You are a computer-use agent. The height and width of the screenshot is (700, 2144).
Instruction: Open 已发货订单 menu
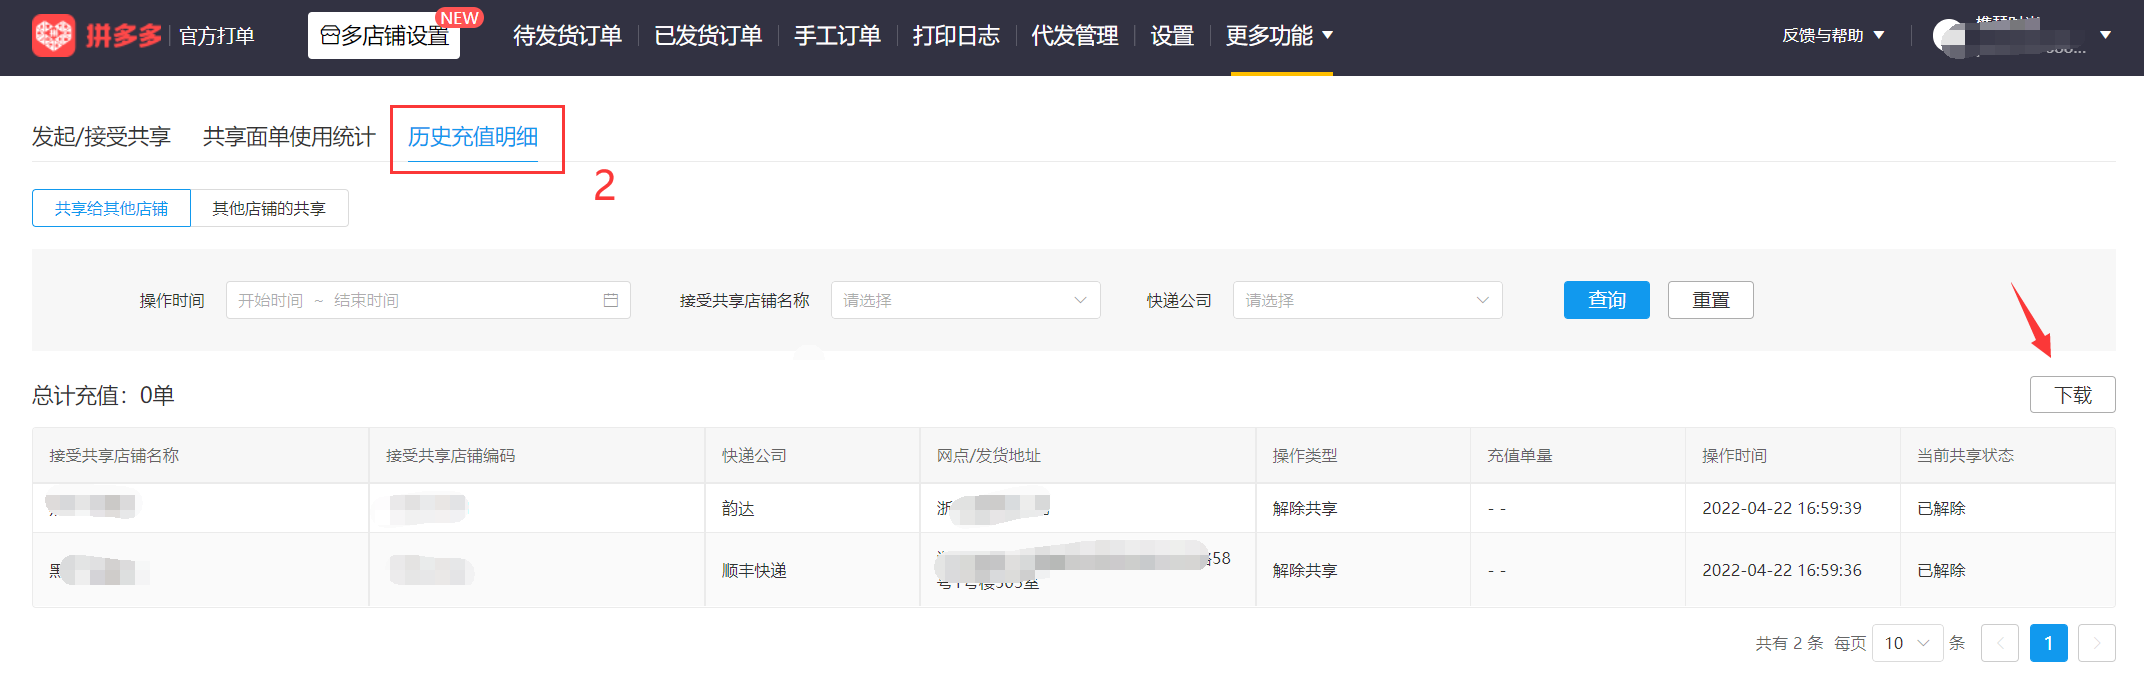tap(708, 36)
